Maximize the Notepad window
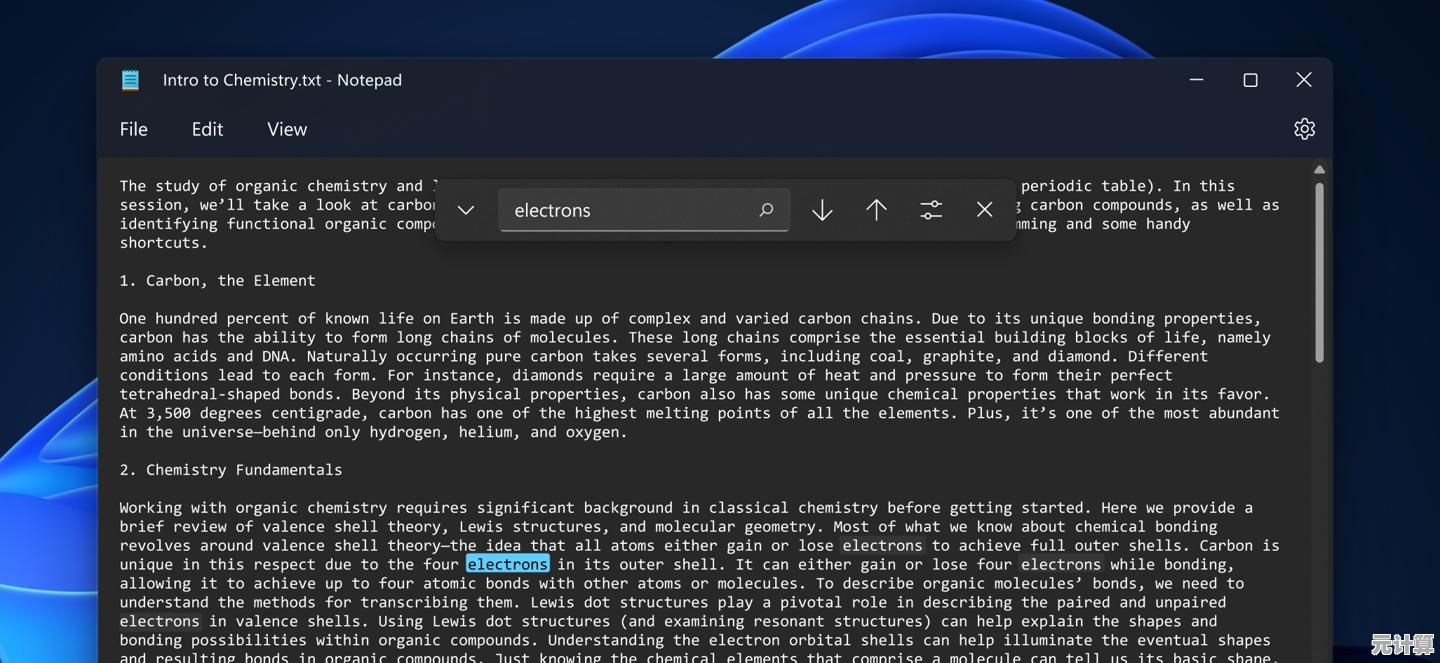Image resolution: width=1440 pixels, height=663 pixels. [1250, 80]
